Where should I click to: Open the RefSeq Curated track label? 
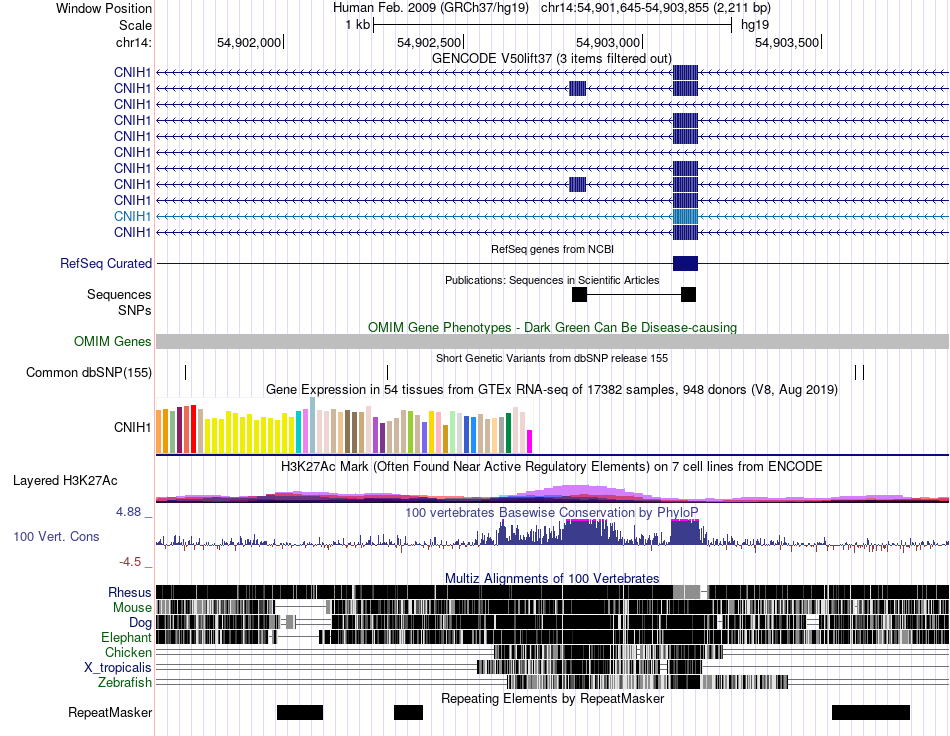tap(106, 264)
